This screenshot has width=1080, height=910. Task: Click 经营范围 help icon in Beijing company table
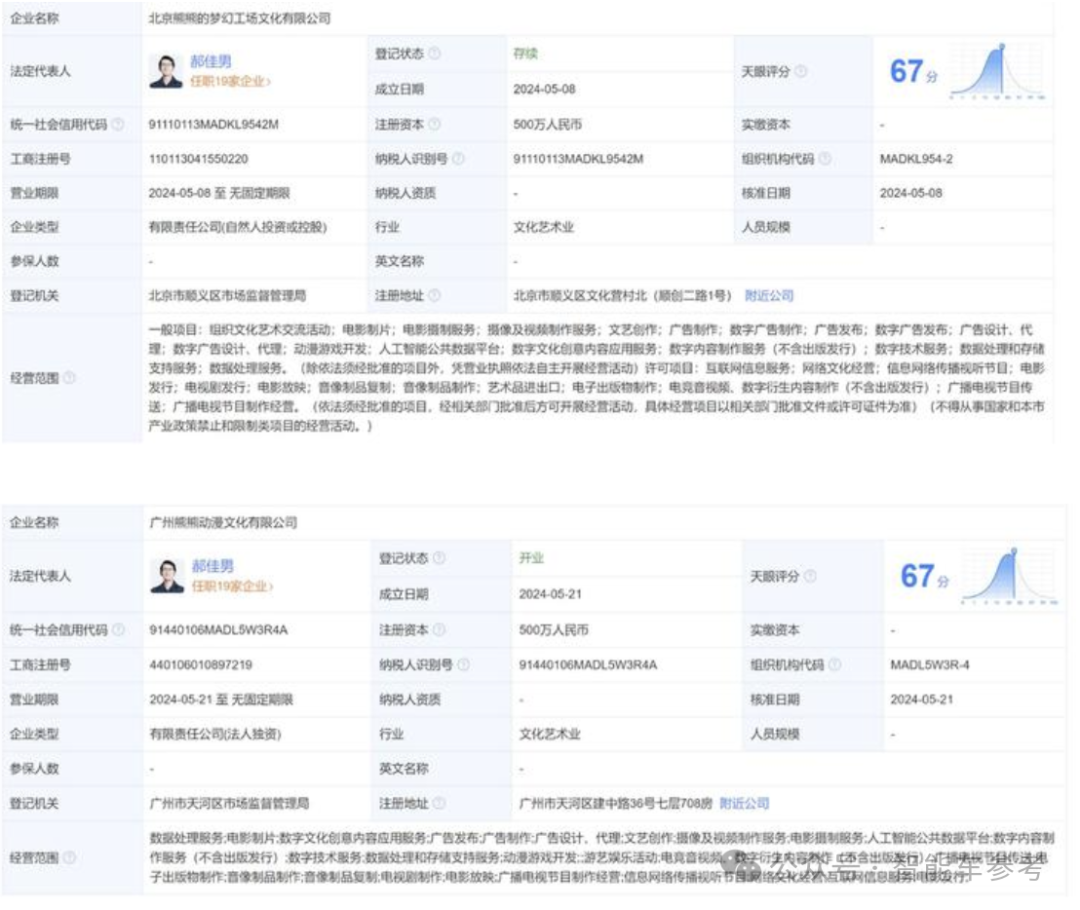coord(70,378)
